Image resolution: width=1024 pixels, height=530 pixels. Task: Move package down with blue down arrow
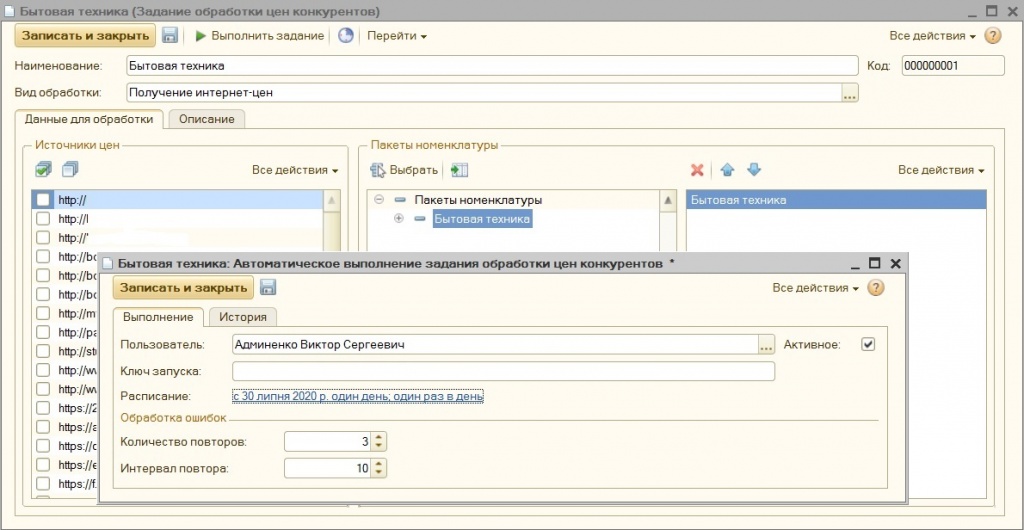(x=754, y=170)
